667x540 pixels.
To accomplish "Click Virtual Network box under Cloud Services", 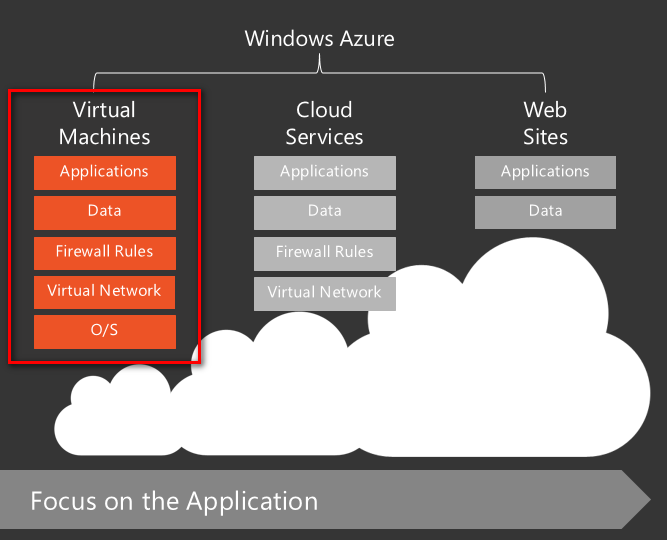I will (x=325, y=294).
